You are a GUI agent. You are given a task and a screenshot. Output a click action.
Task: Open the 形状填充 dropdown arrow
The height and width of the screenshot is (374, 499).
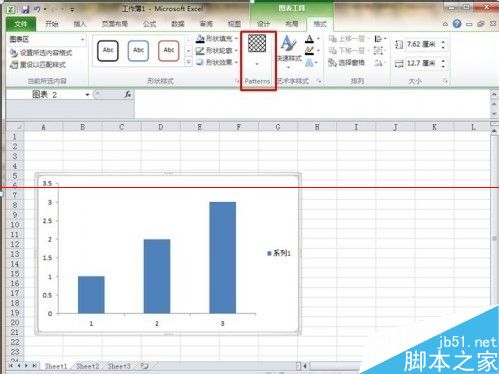pyautogui.click(x=236, y=39)
